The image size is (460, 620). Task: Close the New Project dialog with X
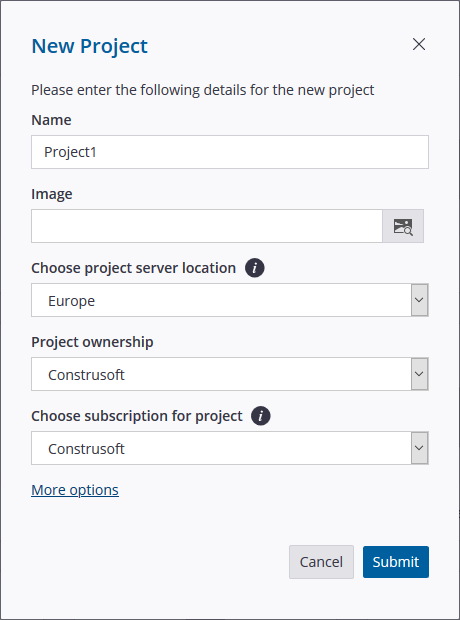419,44
